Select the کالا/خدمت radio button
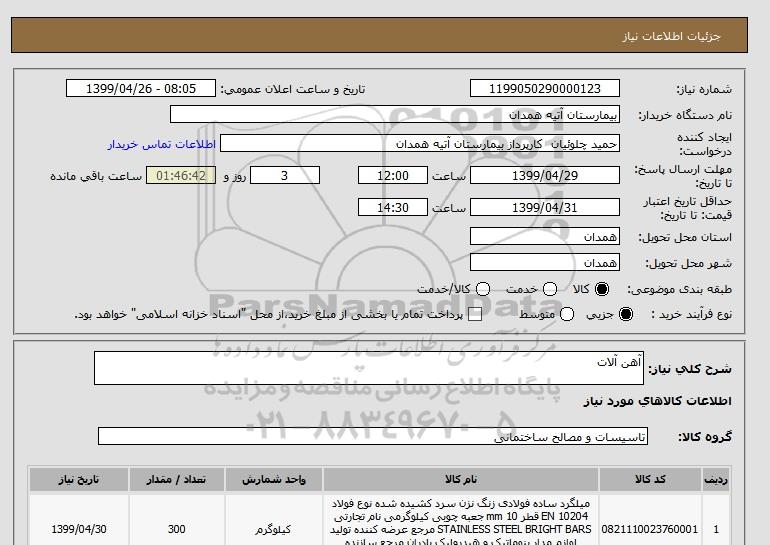This screenshot has width=770, height=545. pyautogui.click(x=483, y=289)
